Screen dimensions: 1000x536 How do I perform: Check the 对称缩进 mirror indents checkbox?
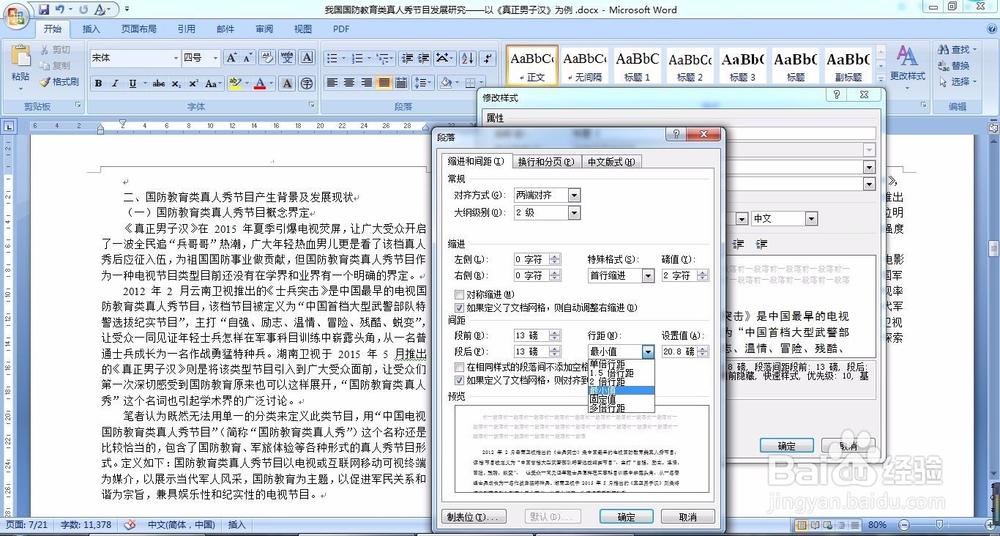point(459,295)
